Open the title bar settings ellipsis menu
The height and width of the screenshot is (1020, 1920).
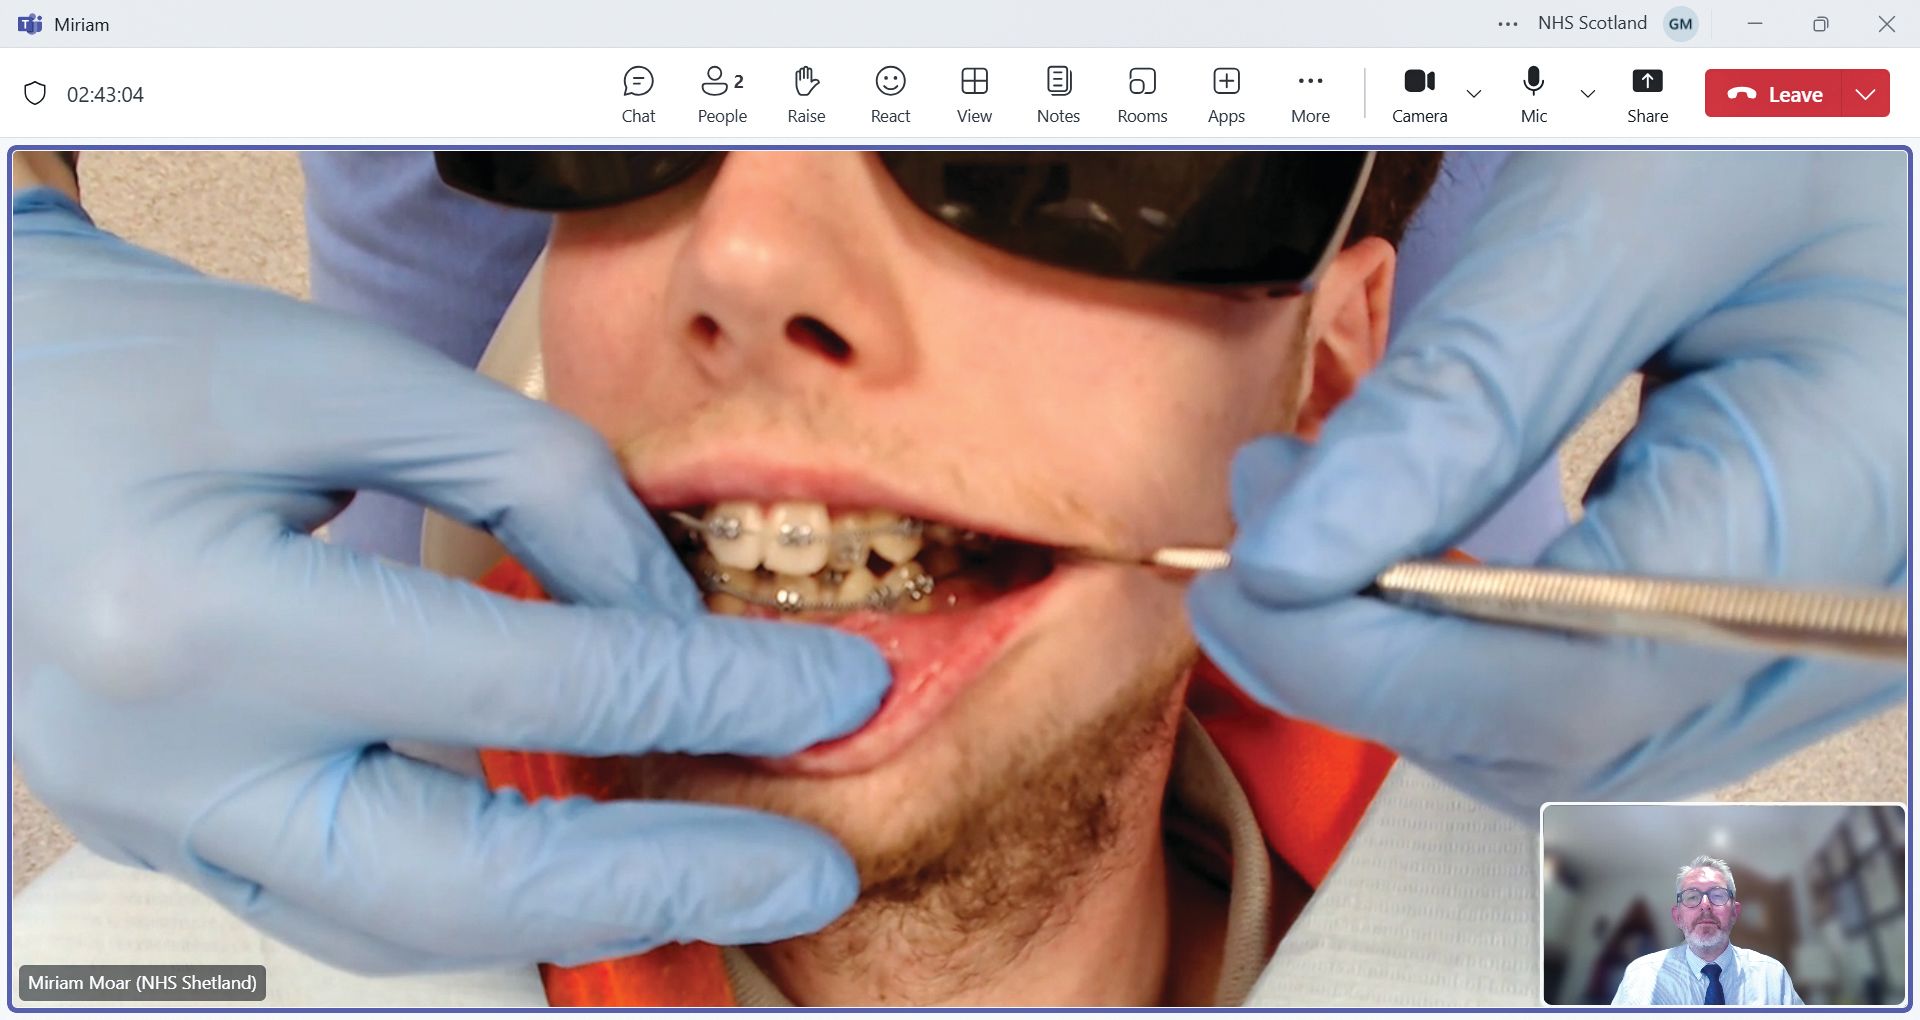point(1508,24)
